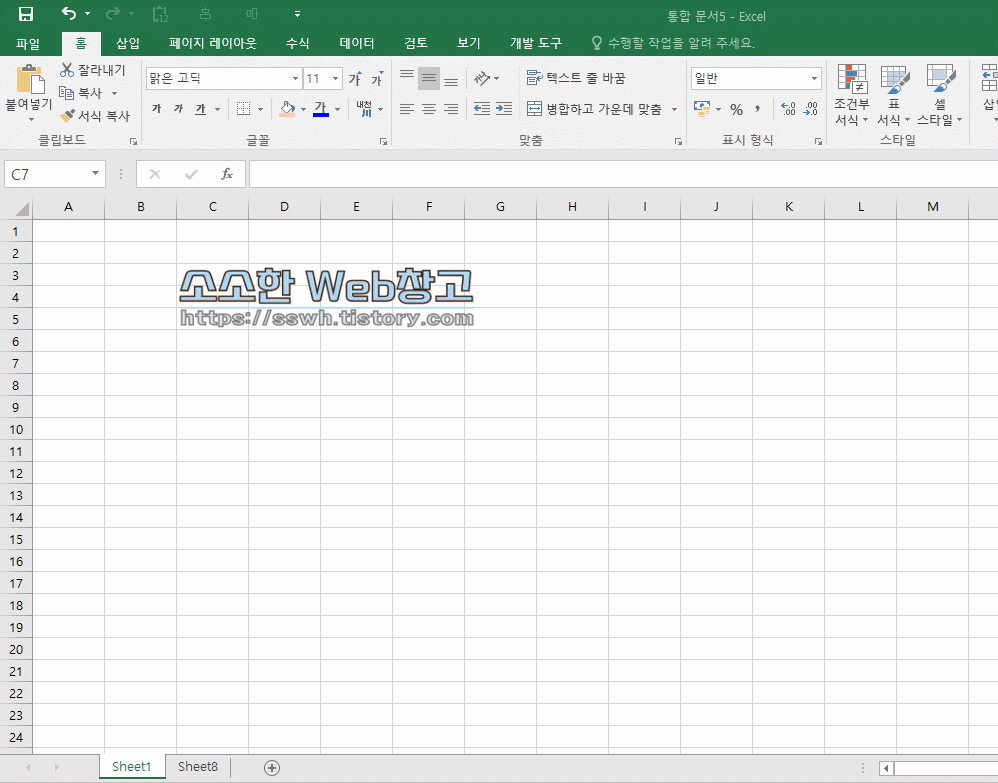Increase decimal places
Viewport: 998px width, 783px height.
[789, 109]
